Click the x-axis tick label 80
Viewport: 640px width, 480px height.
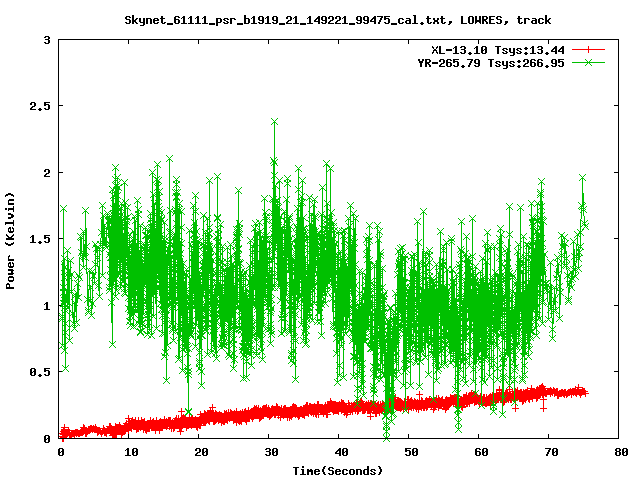[621, 452]
